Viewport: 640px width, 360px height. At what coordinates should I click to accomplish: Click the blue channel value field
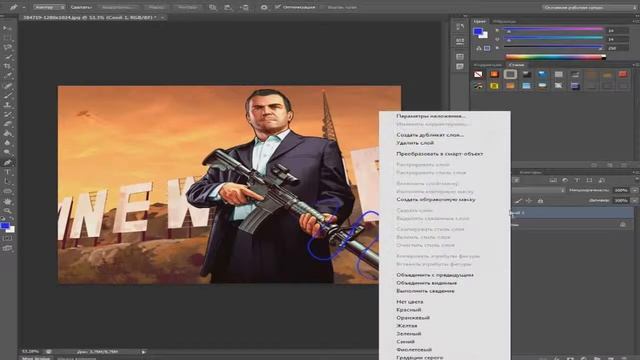pos(618,48)
